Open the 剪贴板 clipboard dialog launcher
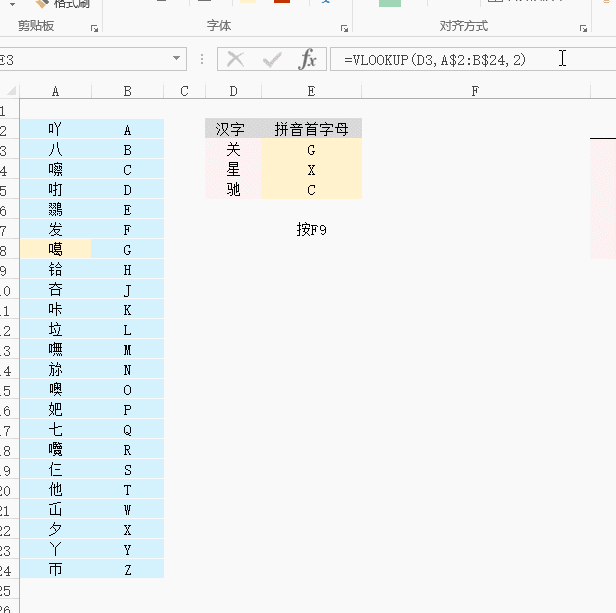Image resolution: width=616 pixels, height=613 pixels. [x=94, y=28]
